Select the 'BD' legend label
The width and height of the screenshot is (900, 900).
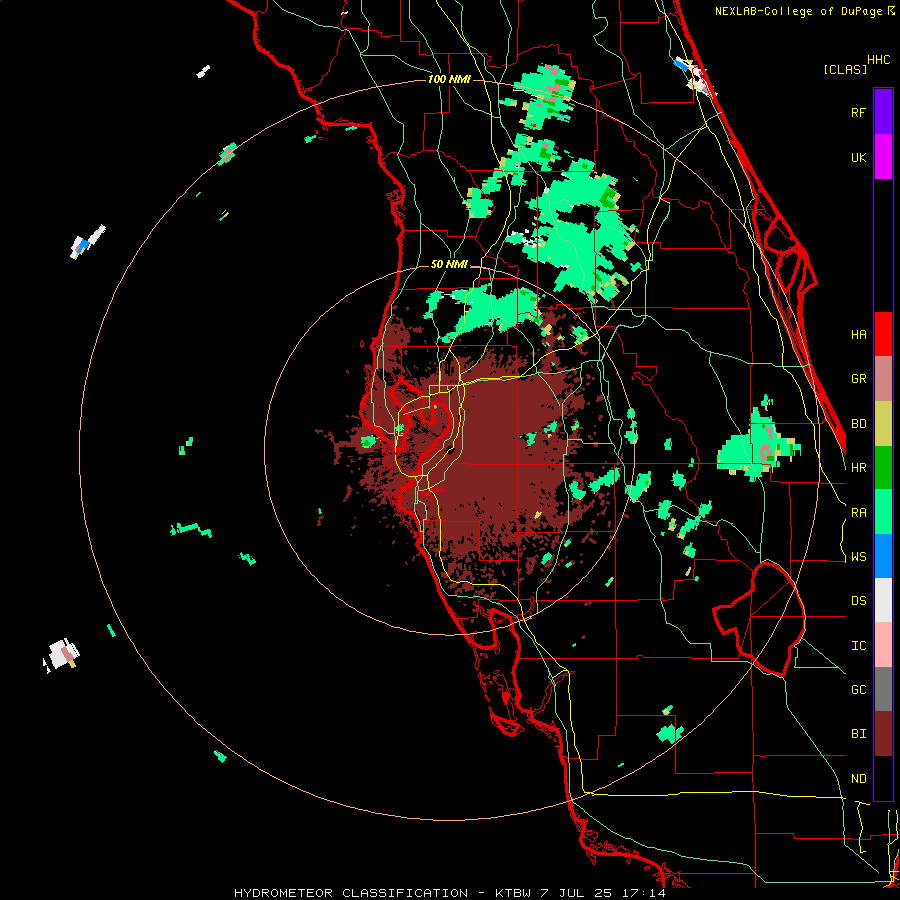(858, 424)
